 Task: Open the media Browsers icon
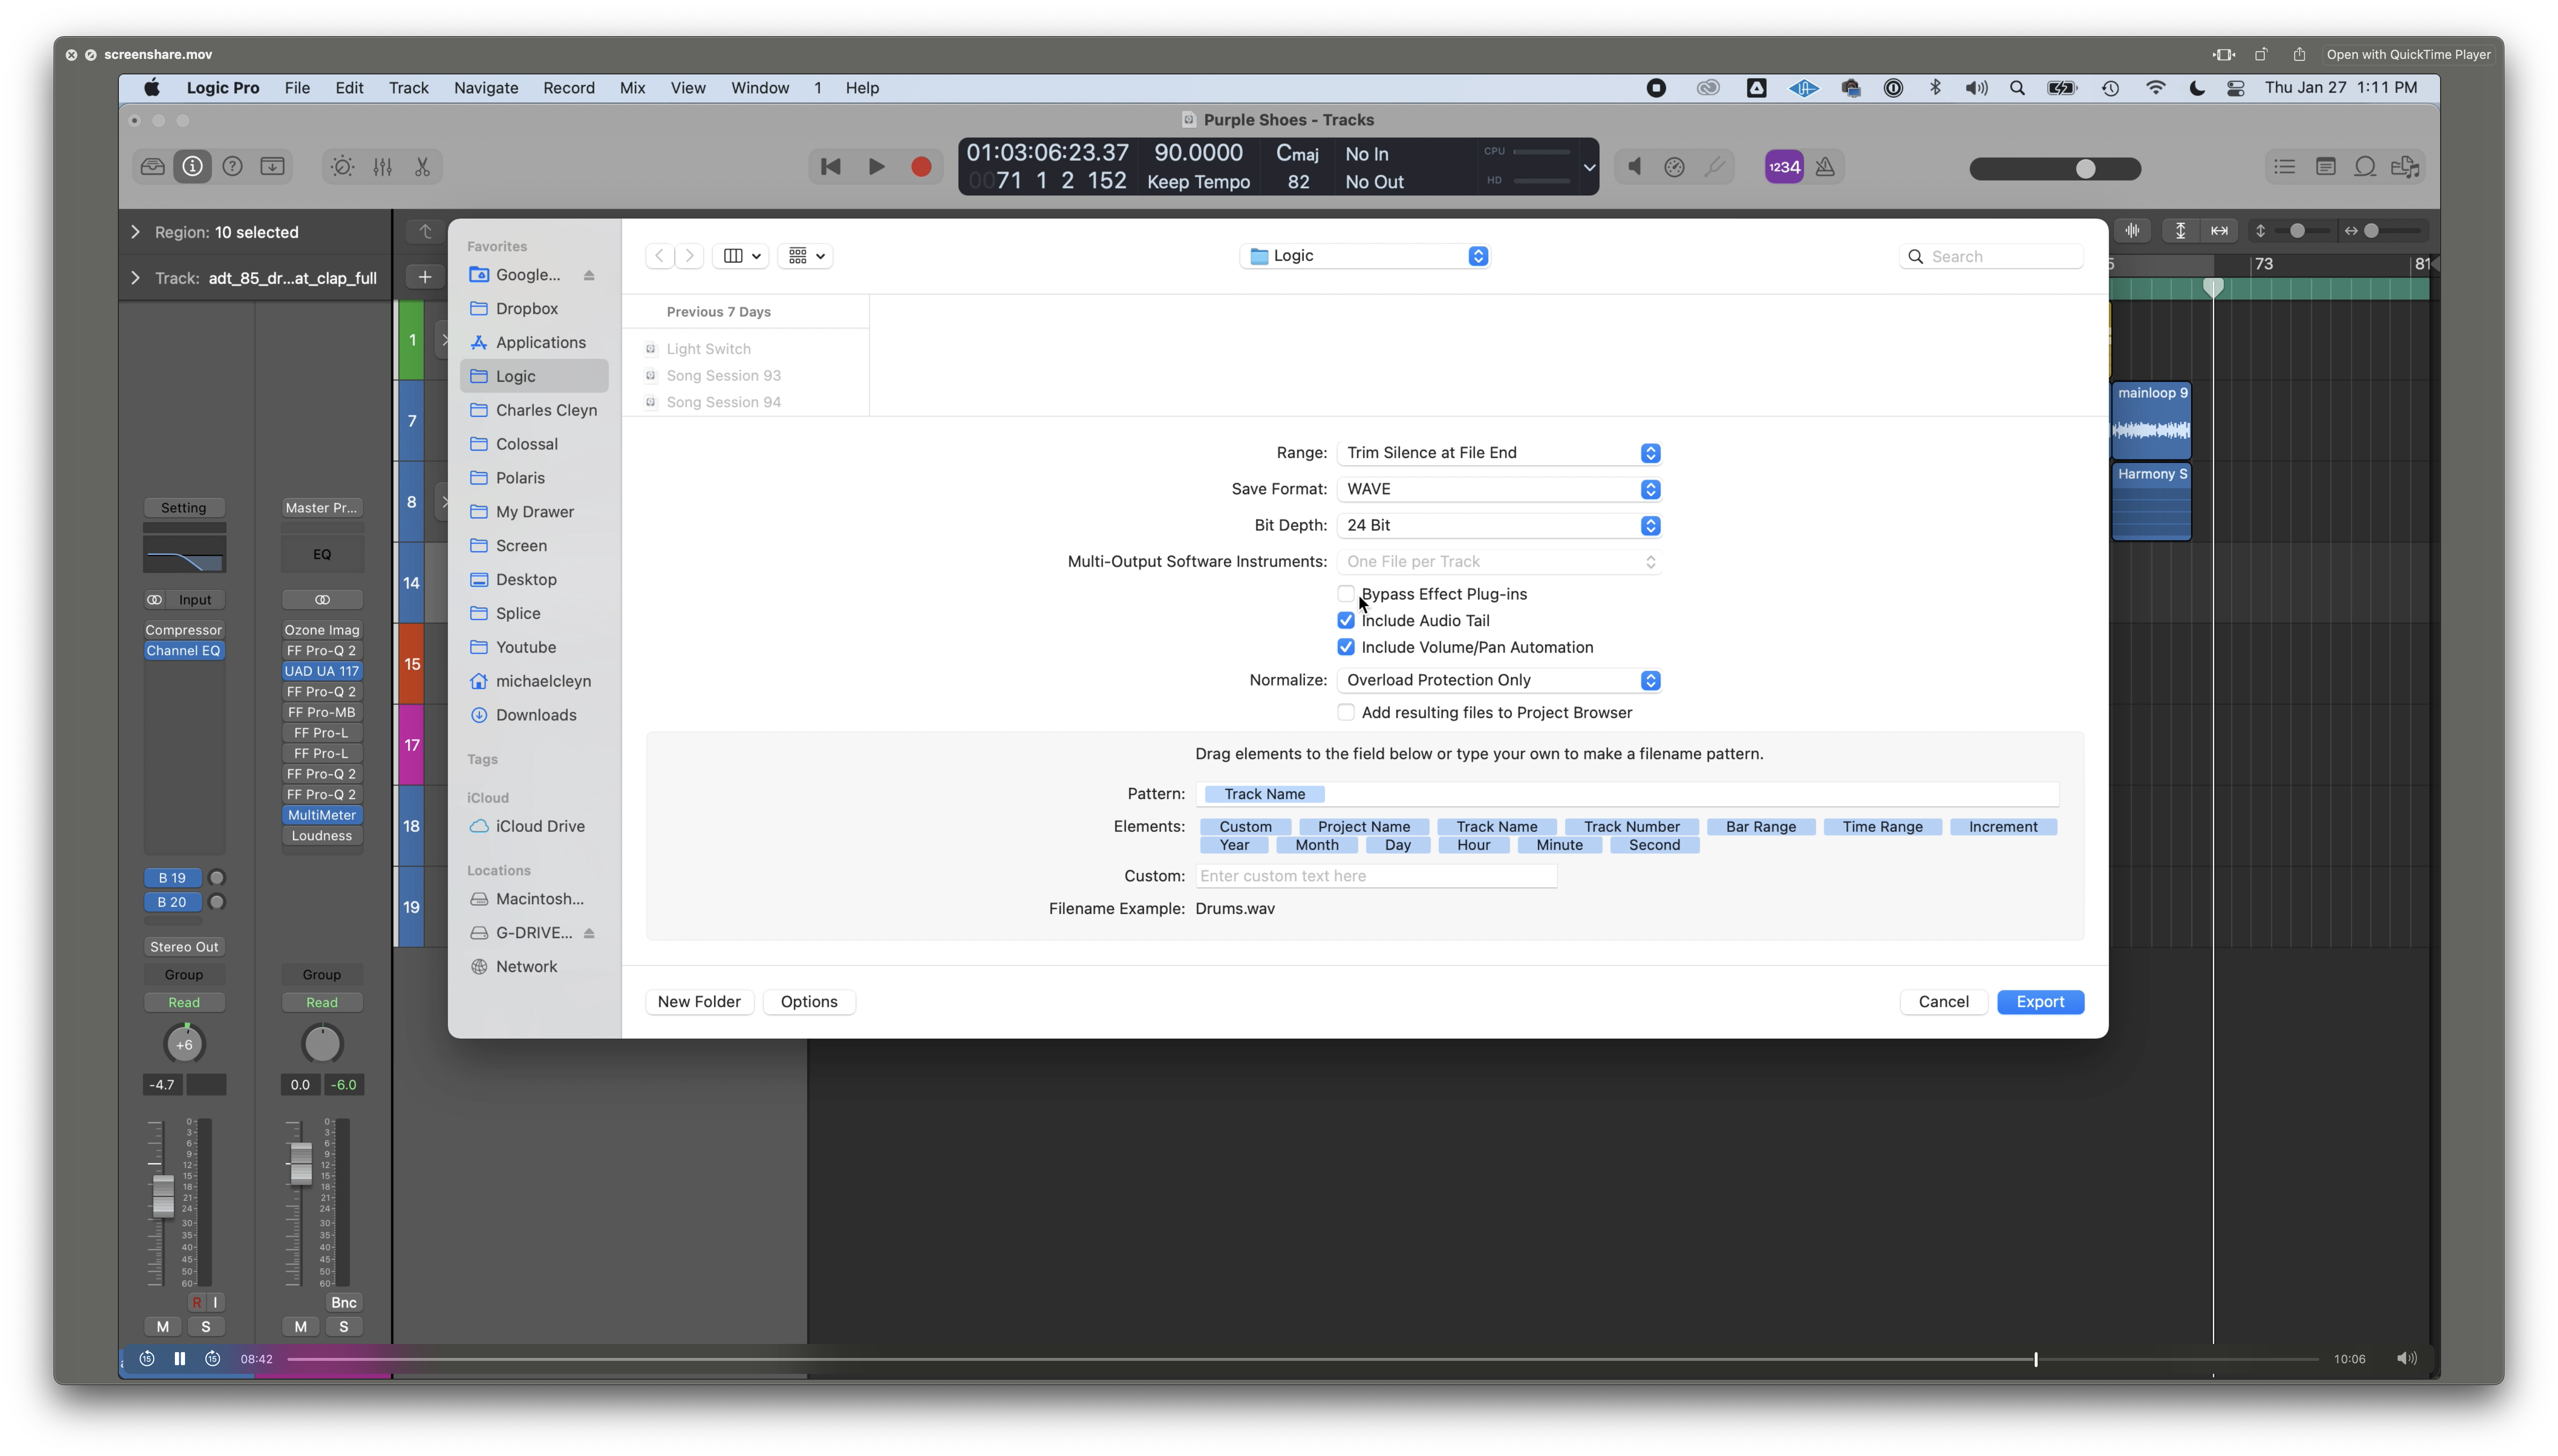click(2405, 167)
